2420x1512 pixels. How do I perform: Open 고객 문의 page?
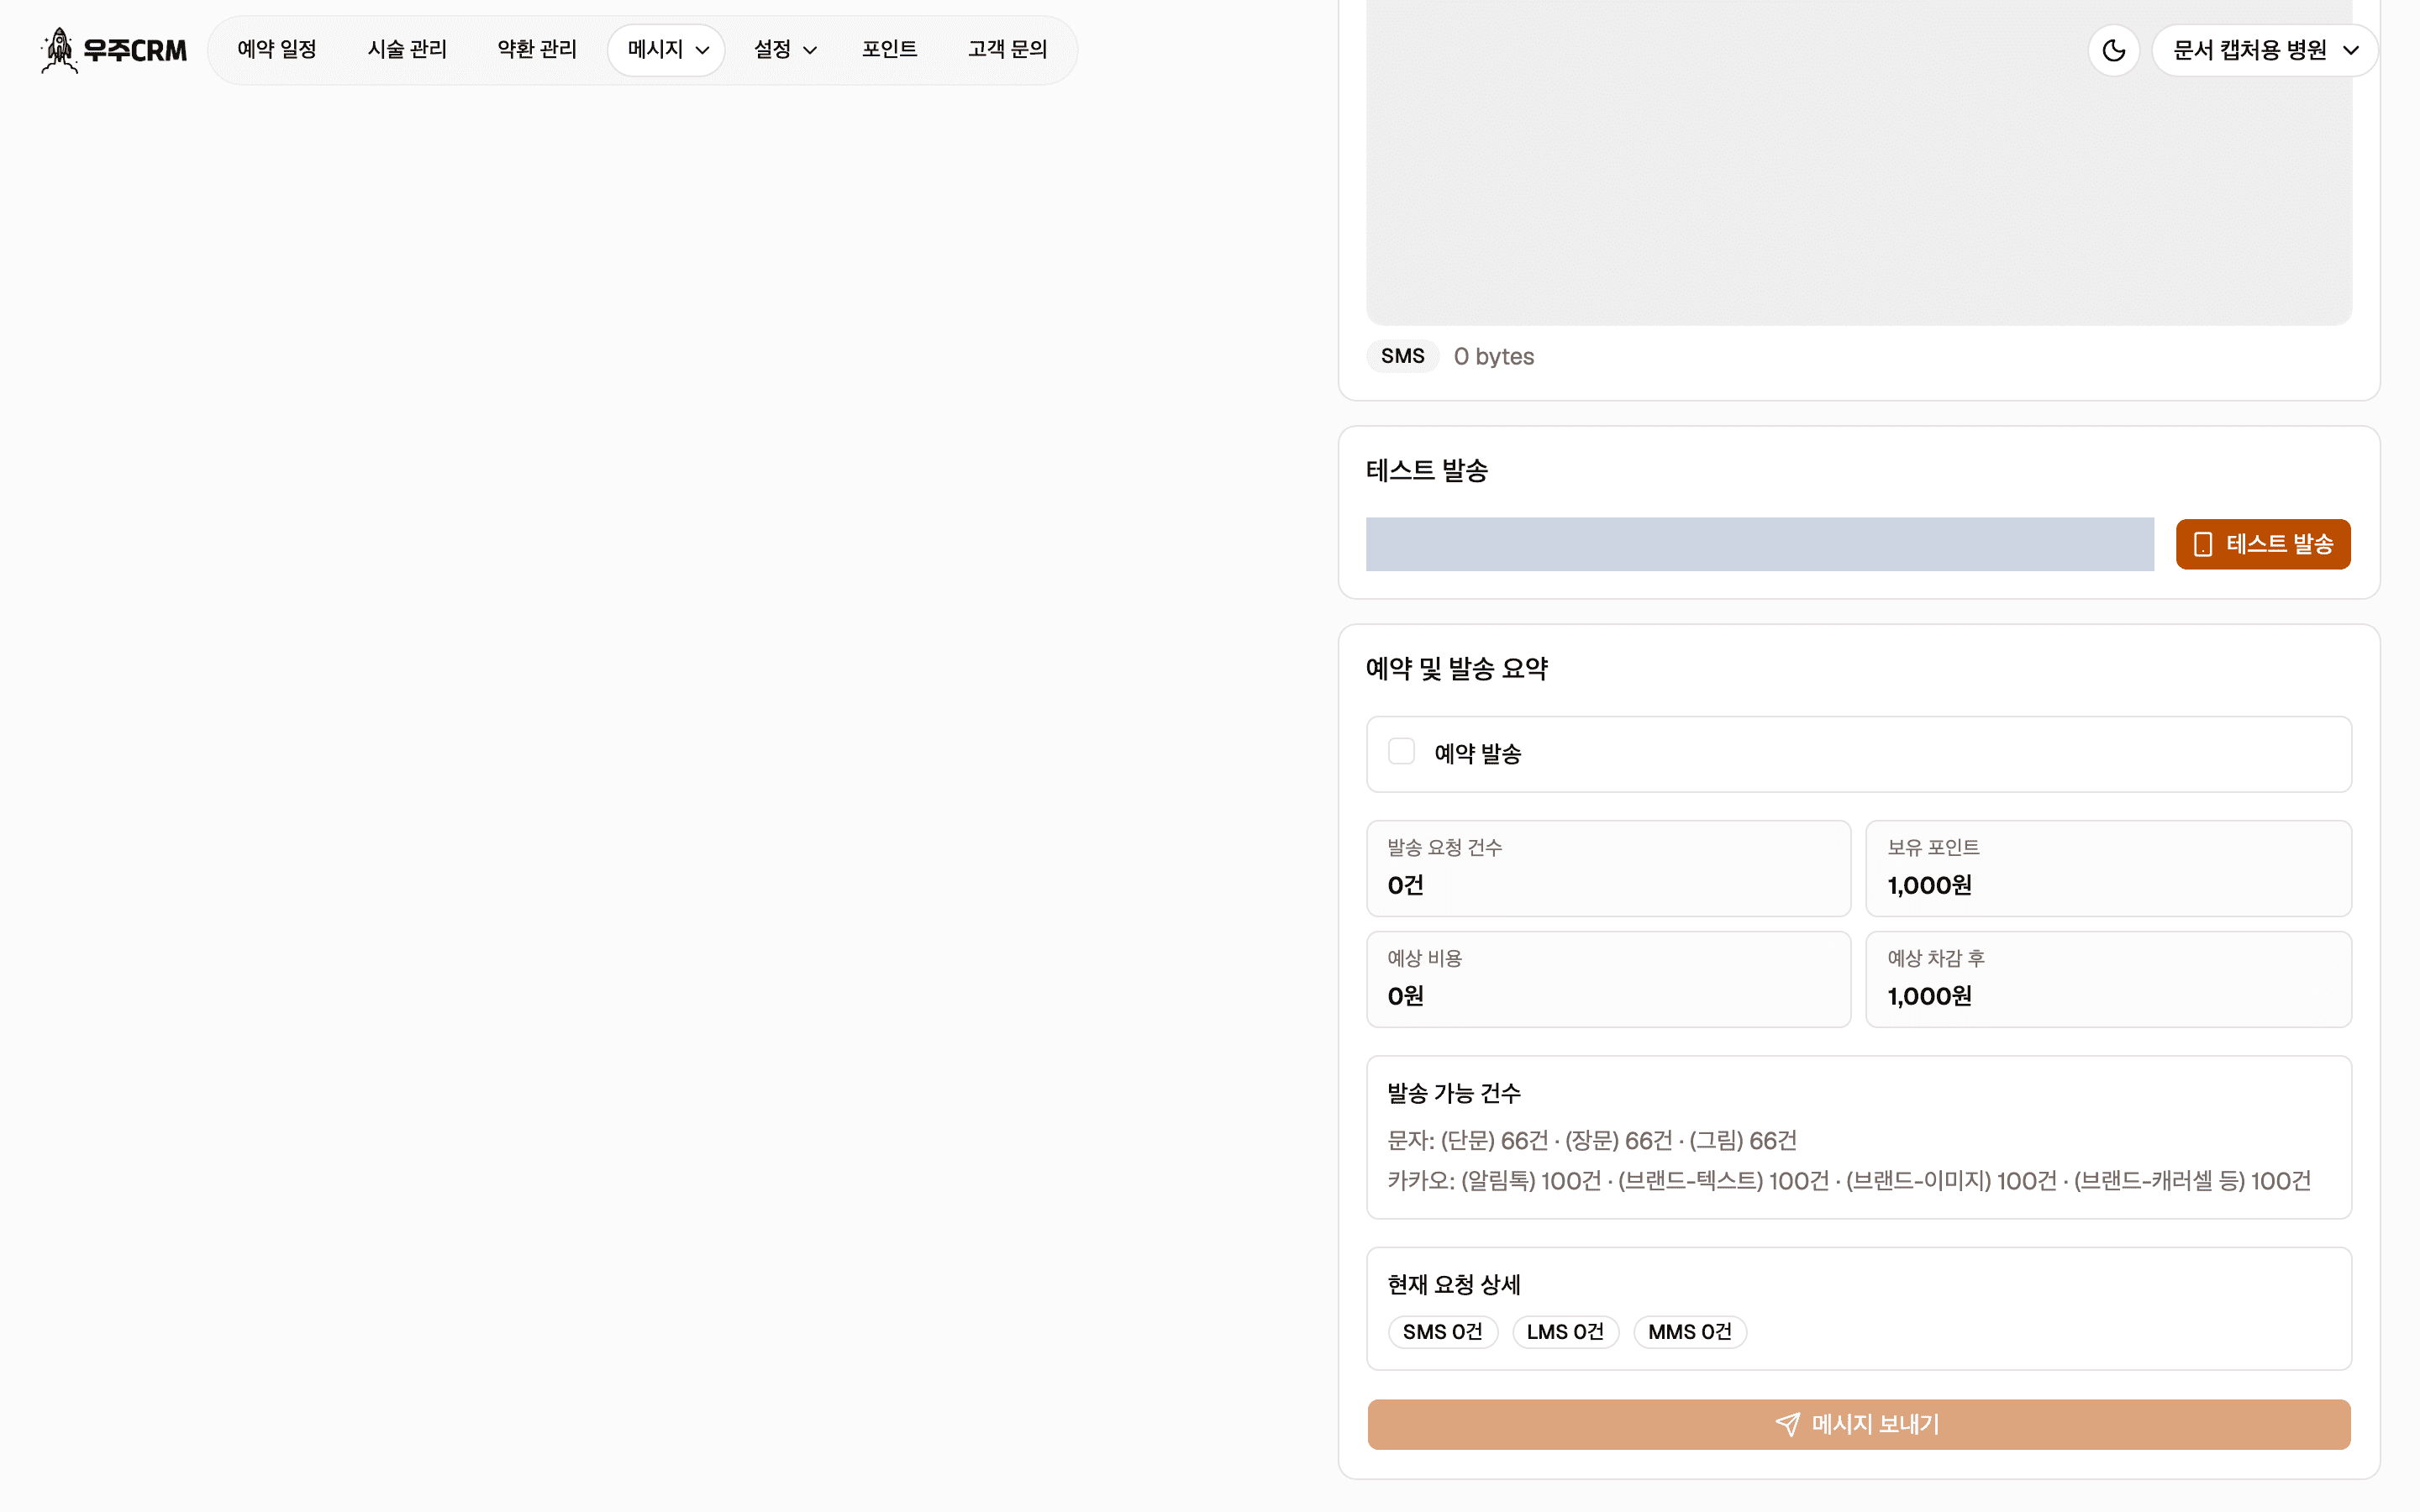1007,50
